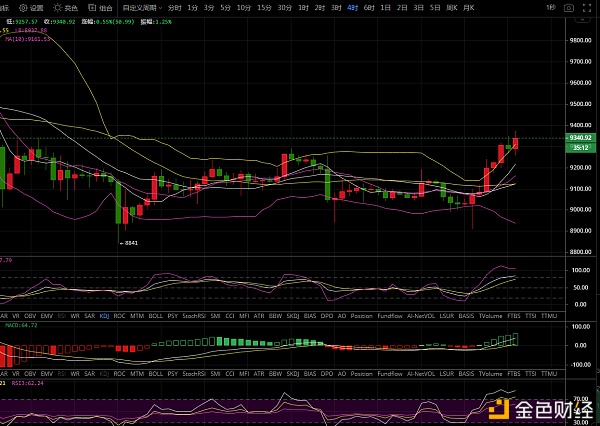The height and width of the screenshot is (426, 600).
Task: Click the highlighted KDJ indicator tab
Action: tap(104, 316)
